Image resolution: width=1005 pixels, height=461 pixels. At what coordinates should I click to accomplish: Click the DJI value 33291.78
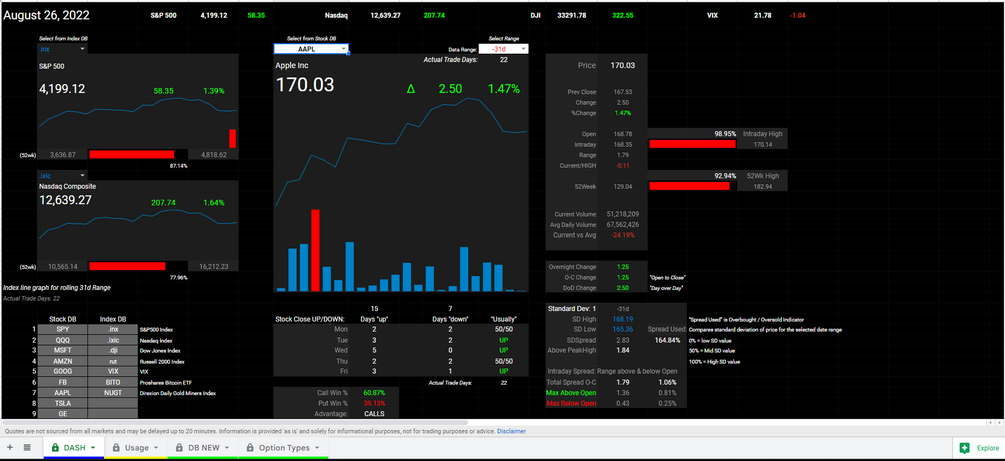pyautogui.click(x=572, y=15)
